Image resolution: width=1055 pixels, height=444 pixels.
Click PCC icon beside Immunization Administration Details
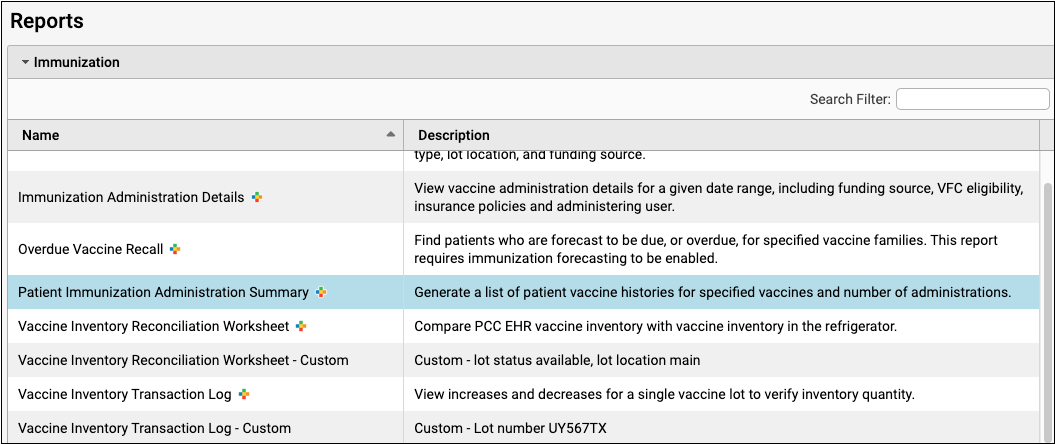(257, 197)
